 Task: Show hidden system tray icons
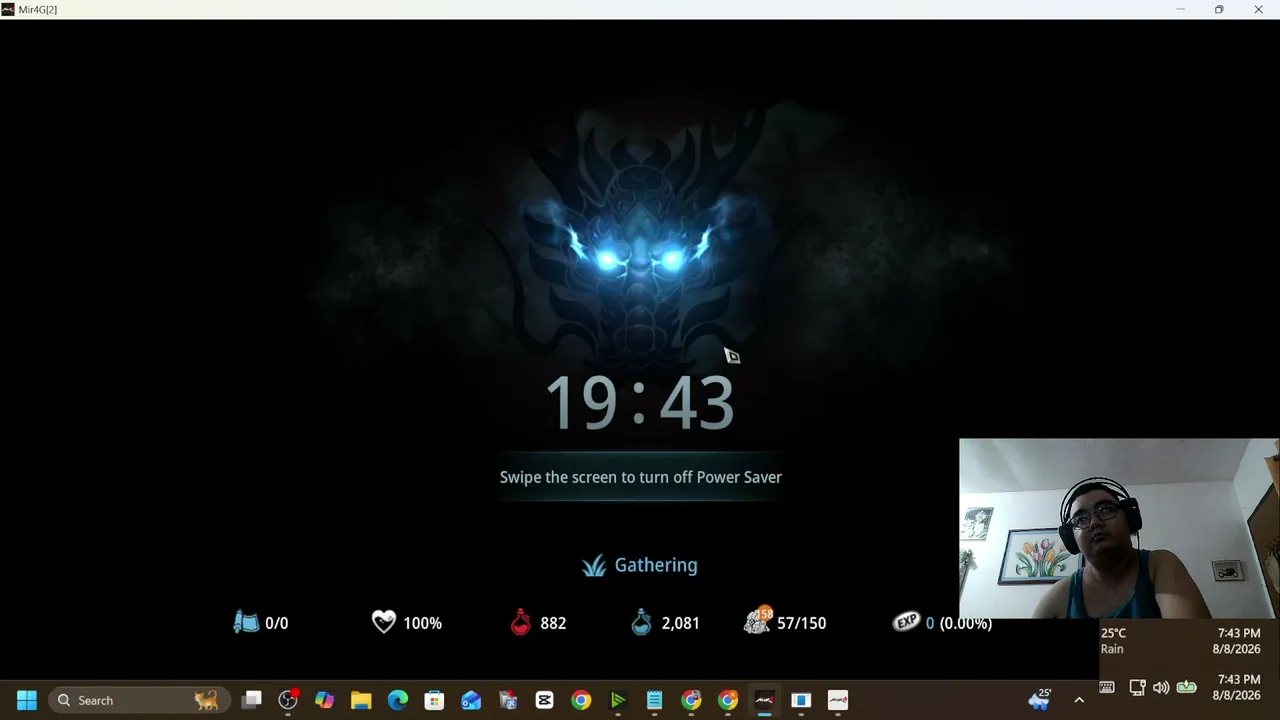coord(1079,700)
